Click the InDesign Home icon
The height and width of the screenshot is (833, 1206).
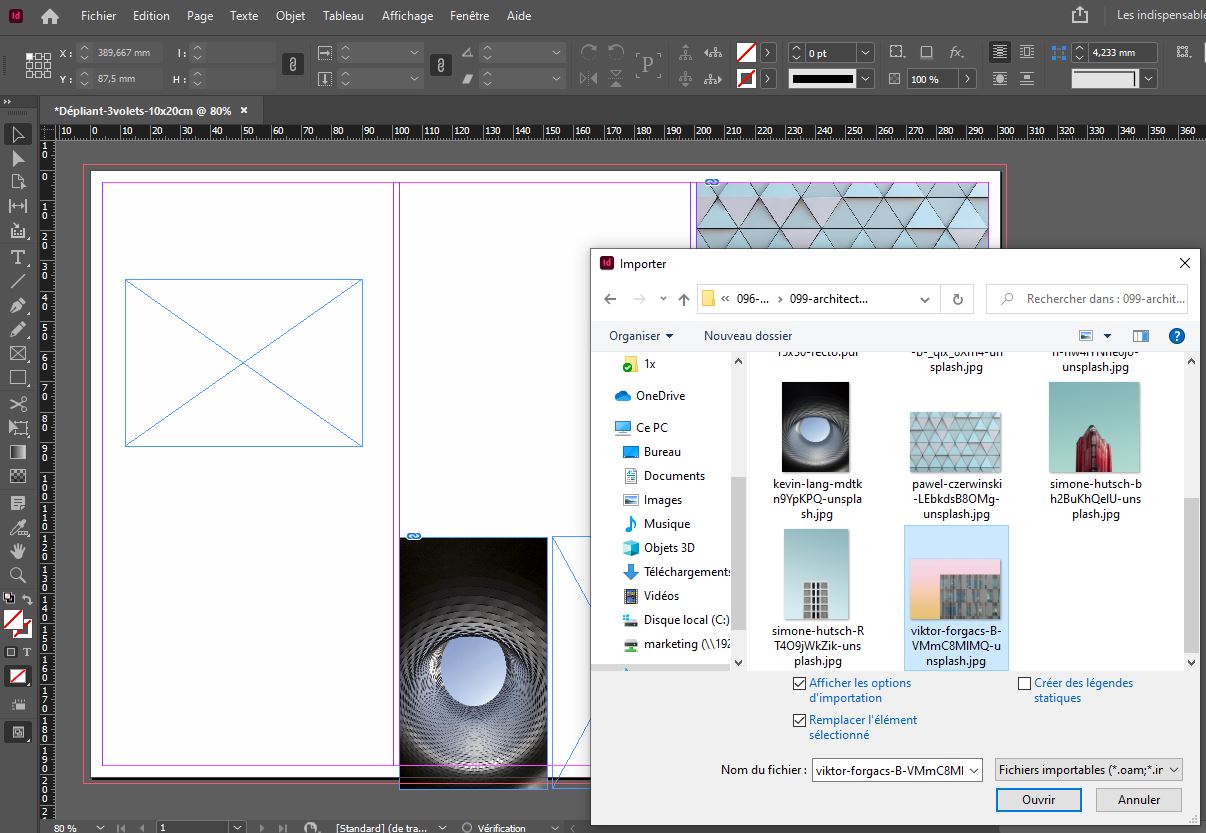tap(49, 16)
